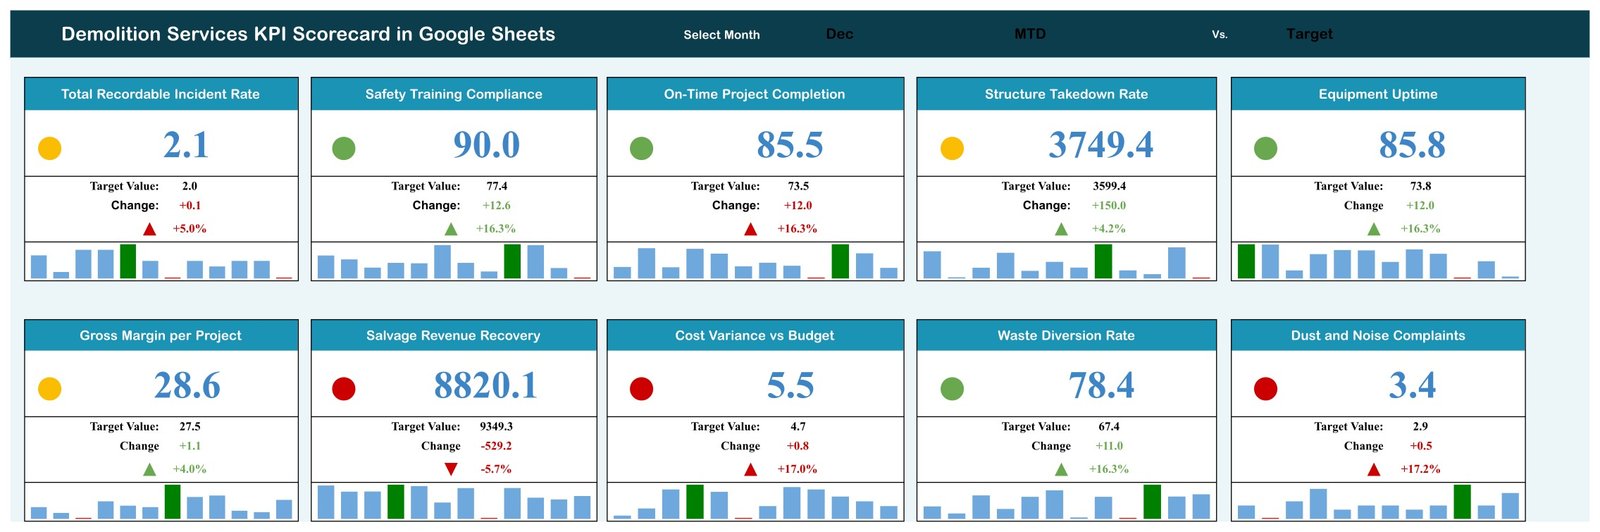
Task: Click the red up triangle in On-Time Project Completion
Action: [751, 229]
